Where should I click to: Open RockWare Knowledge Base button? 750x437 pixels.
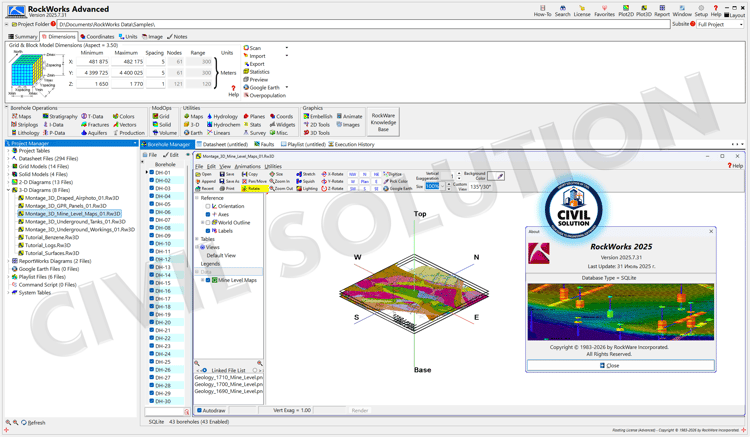383,122
